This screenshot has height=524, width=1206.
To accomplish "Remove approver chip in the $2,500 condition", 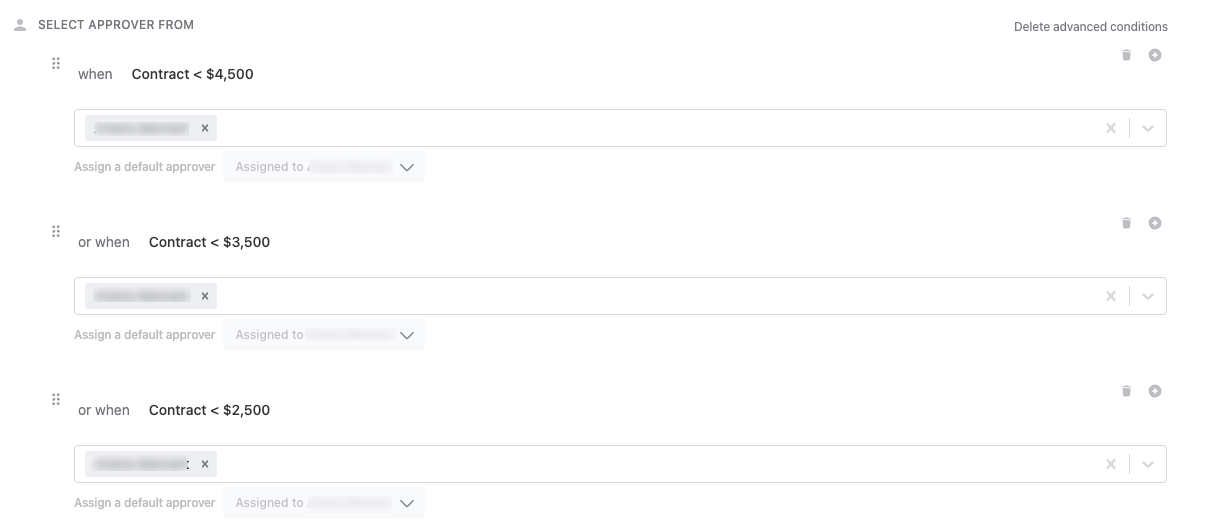I will point(205,464).
